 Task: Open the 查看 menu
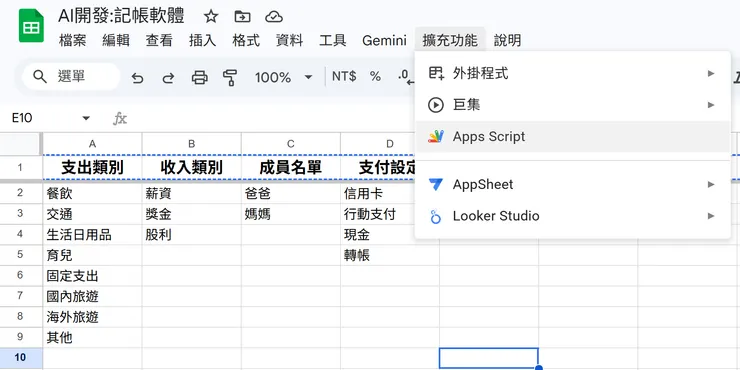[159, 41]
